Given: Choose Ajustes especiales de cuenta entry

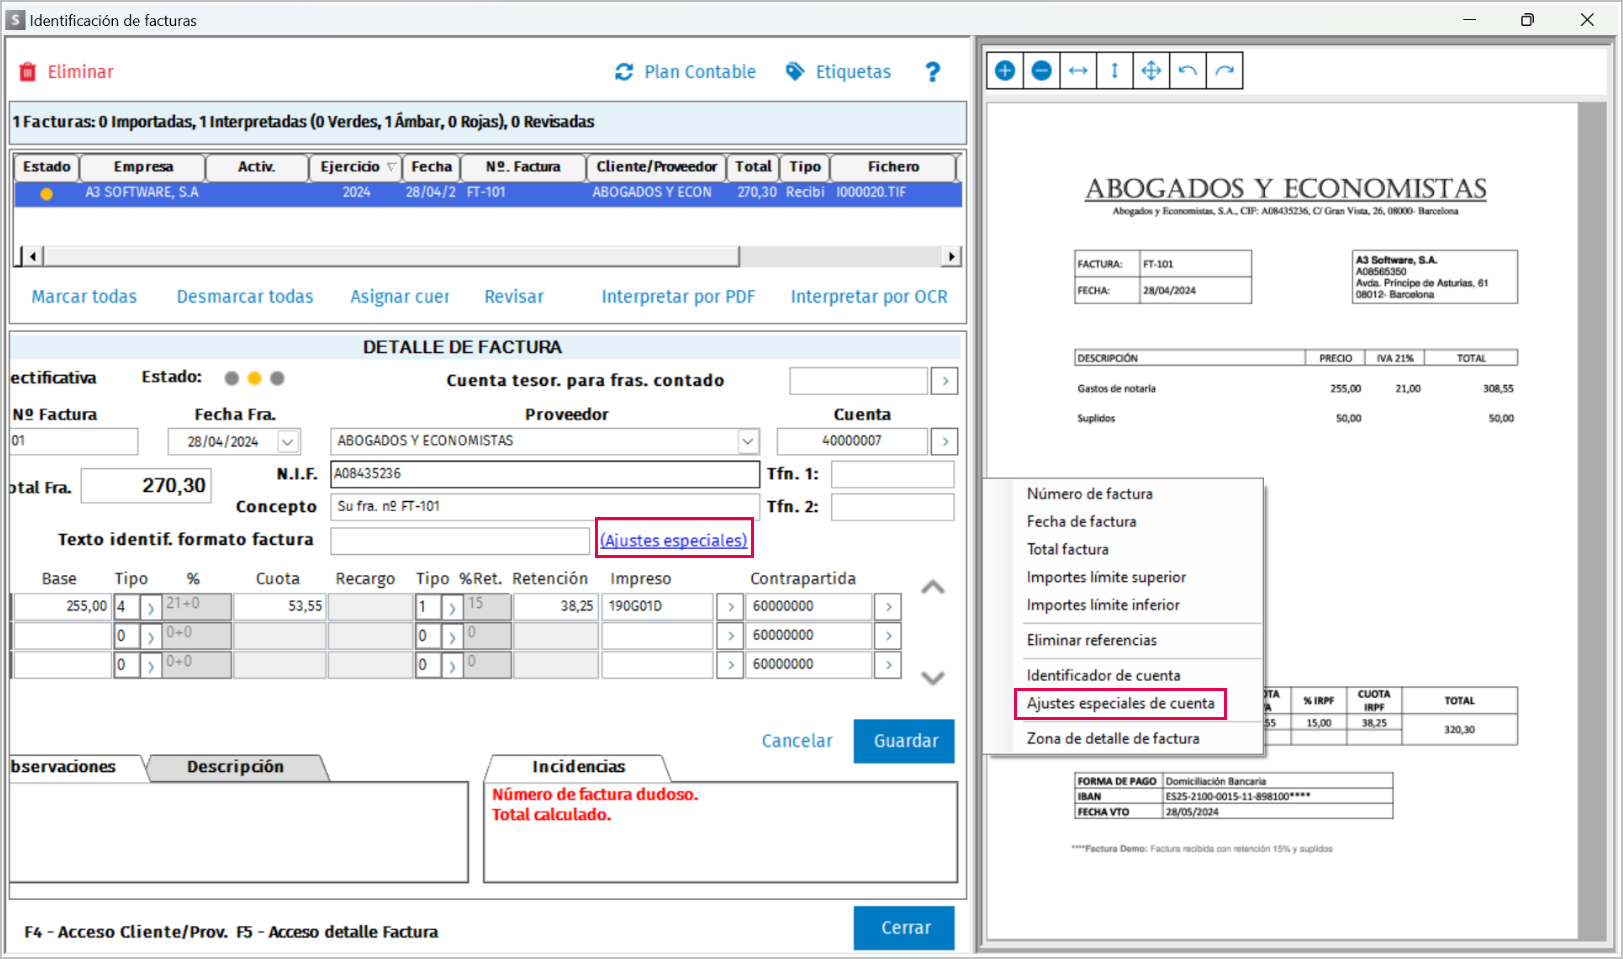Looking at the screenshot, I should [1120, 704].
